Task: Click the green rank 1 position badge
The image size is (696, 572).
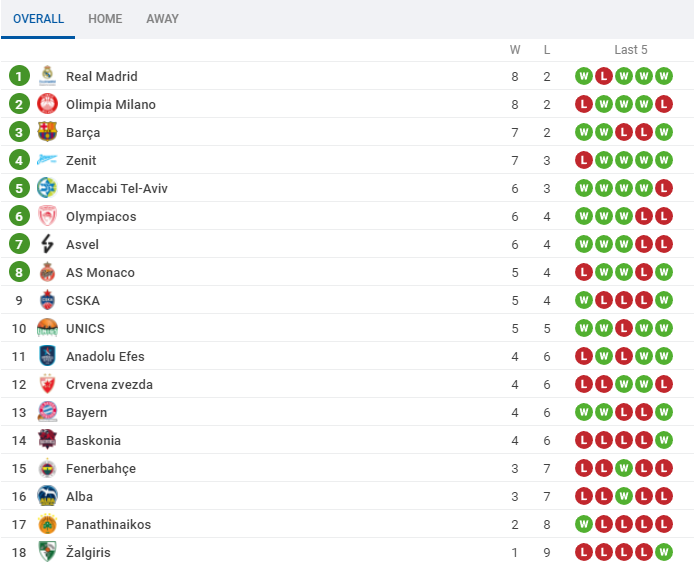Action: [x=19, y=76]
